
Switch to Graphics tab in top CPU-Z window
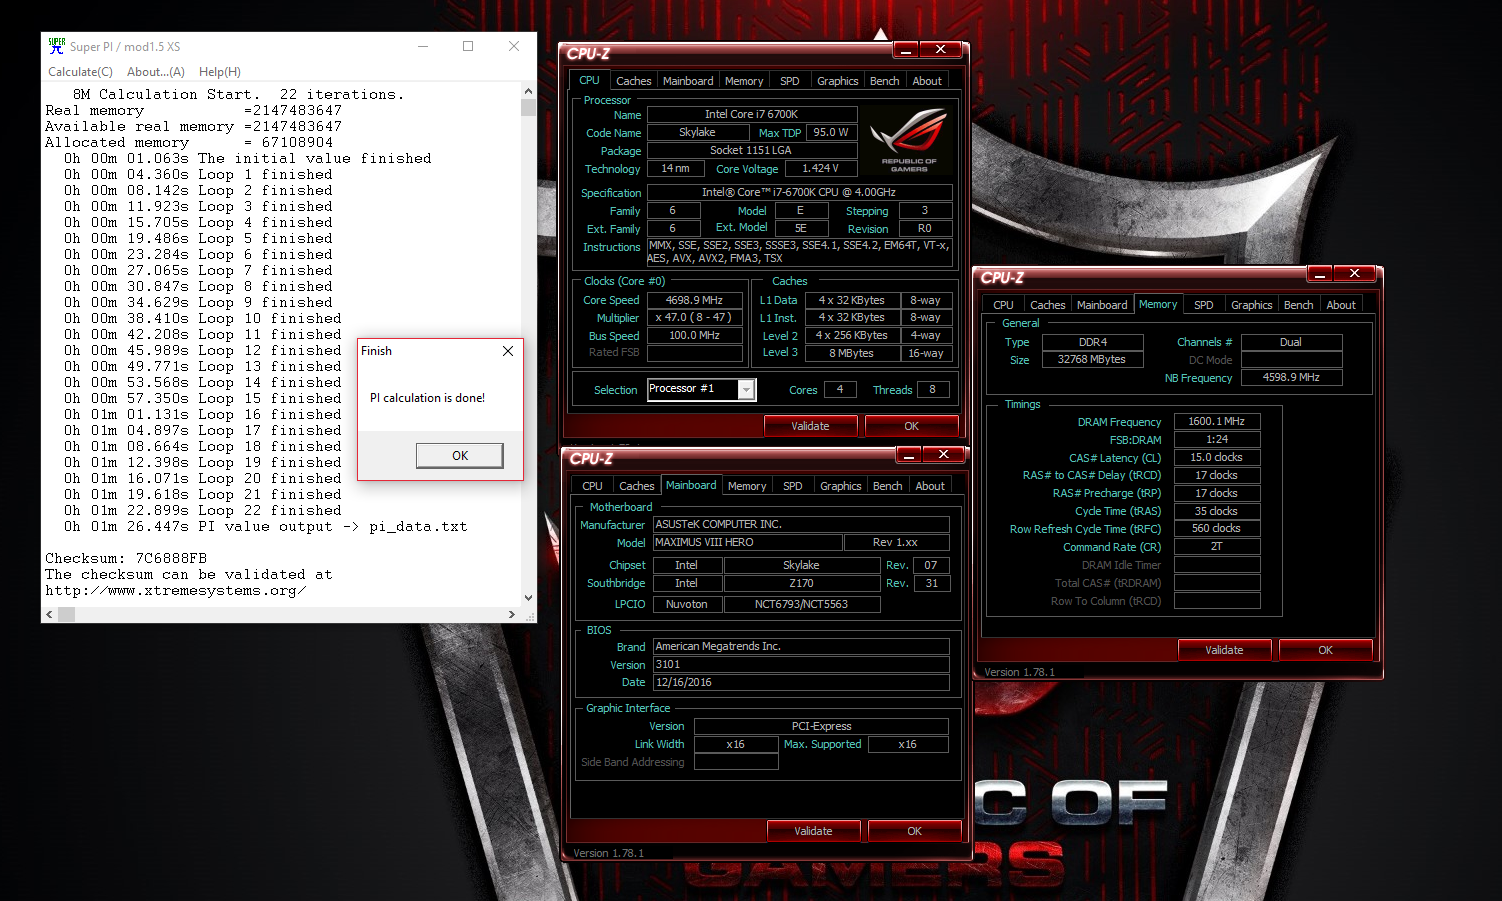tap(838, 81)
